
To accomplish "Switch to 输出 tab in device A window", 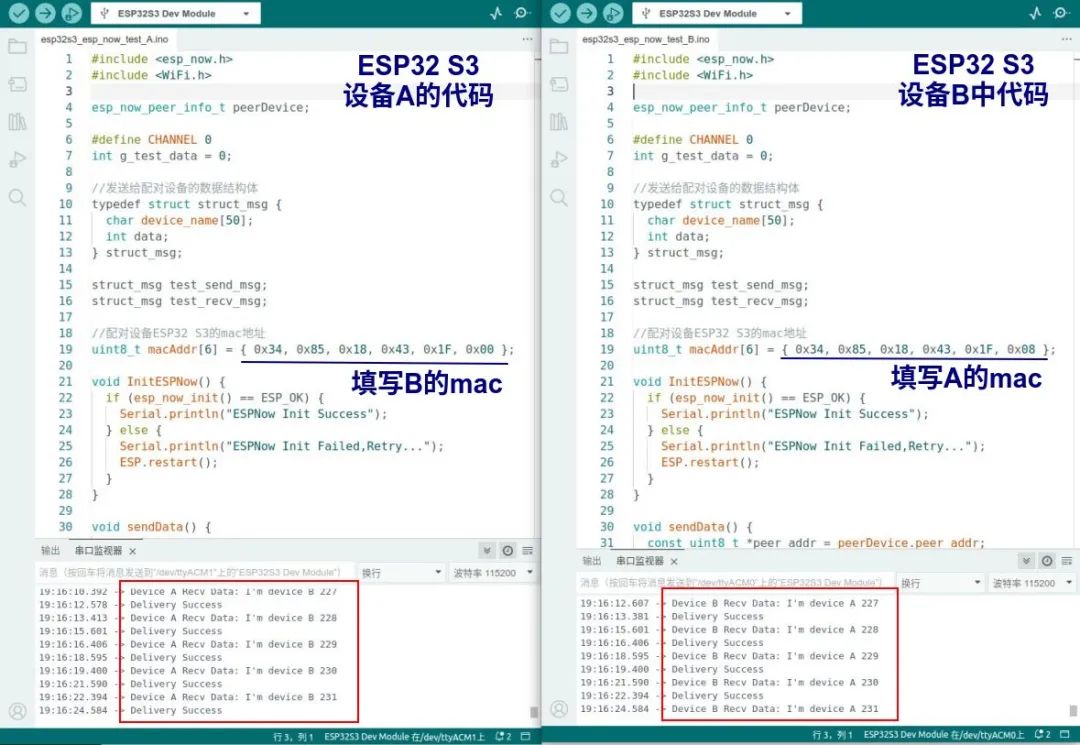I will (51, 551).
